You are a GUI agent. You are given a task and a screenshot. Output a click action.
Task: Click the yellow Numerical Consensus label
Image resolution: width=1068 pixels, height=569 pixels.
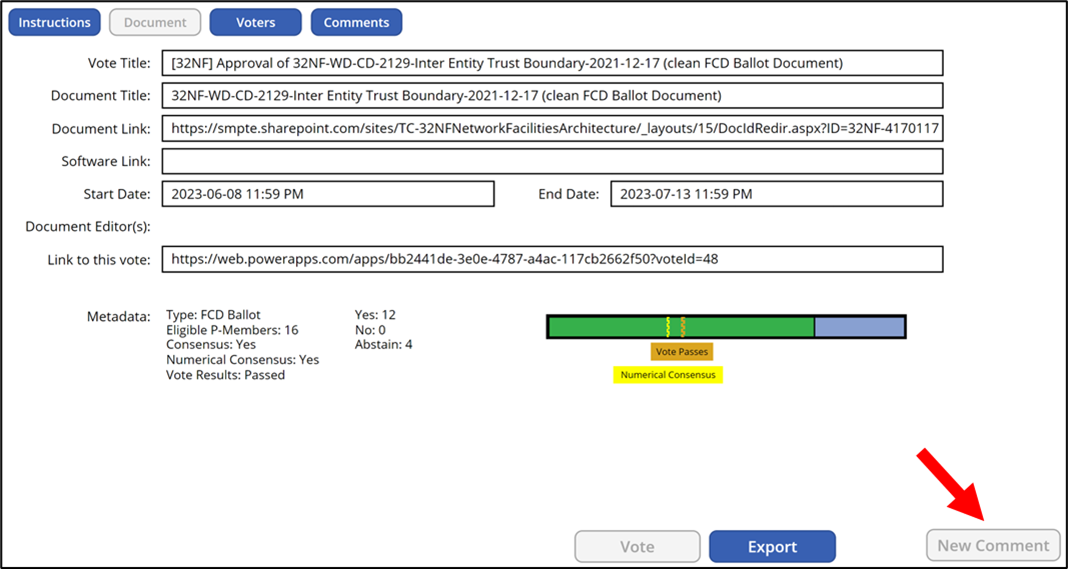[667, 375]
